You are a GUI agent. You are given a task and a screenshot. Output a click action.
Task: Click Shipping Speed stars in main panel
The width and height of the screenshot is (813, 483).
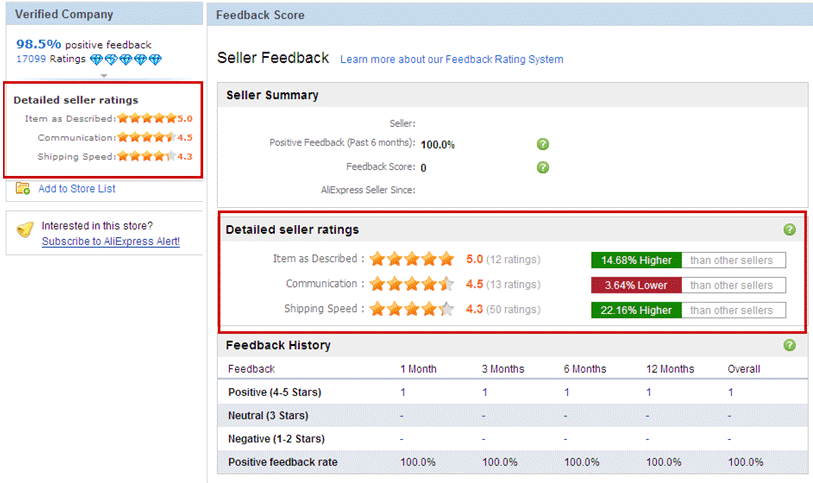[412, 309]
